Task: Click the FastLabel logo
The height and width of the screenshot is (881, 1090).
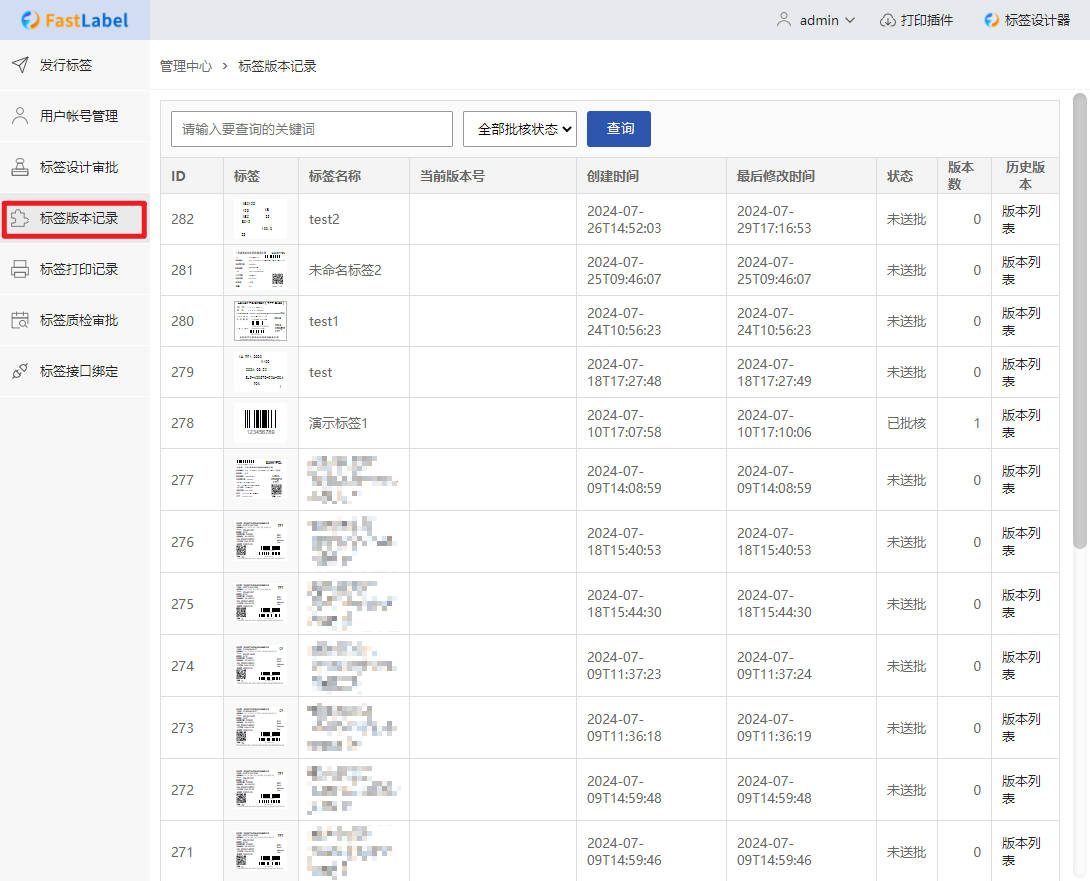Action: [x=75, y=20]
